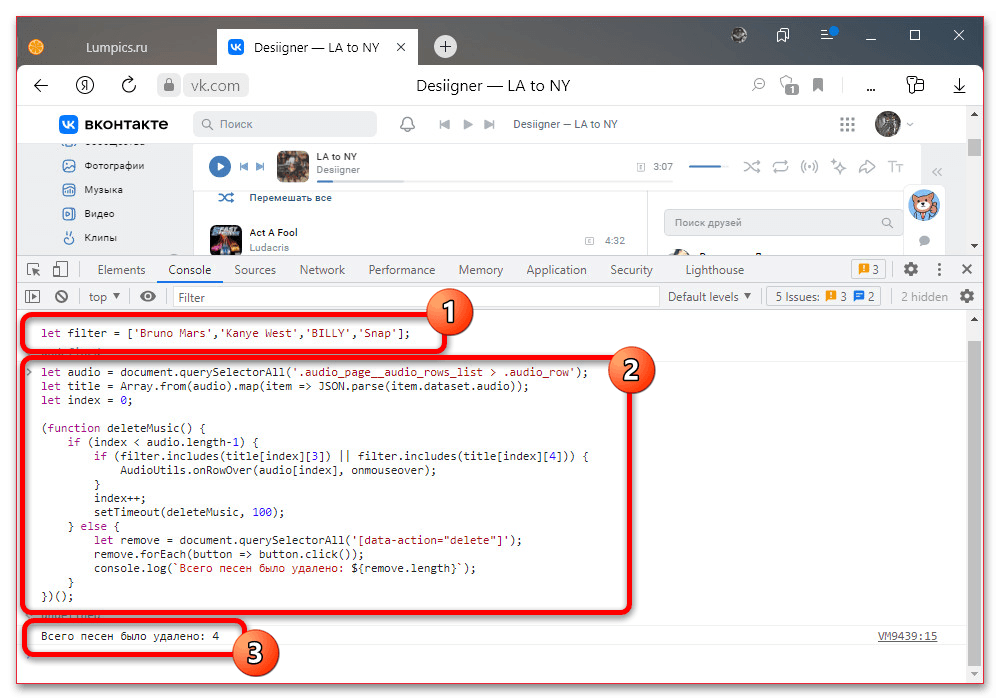The width and height of the screenshot is (1000, 700).
Task: Open the Lighthouse DevTools tab
Action: [714, 270]
